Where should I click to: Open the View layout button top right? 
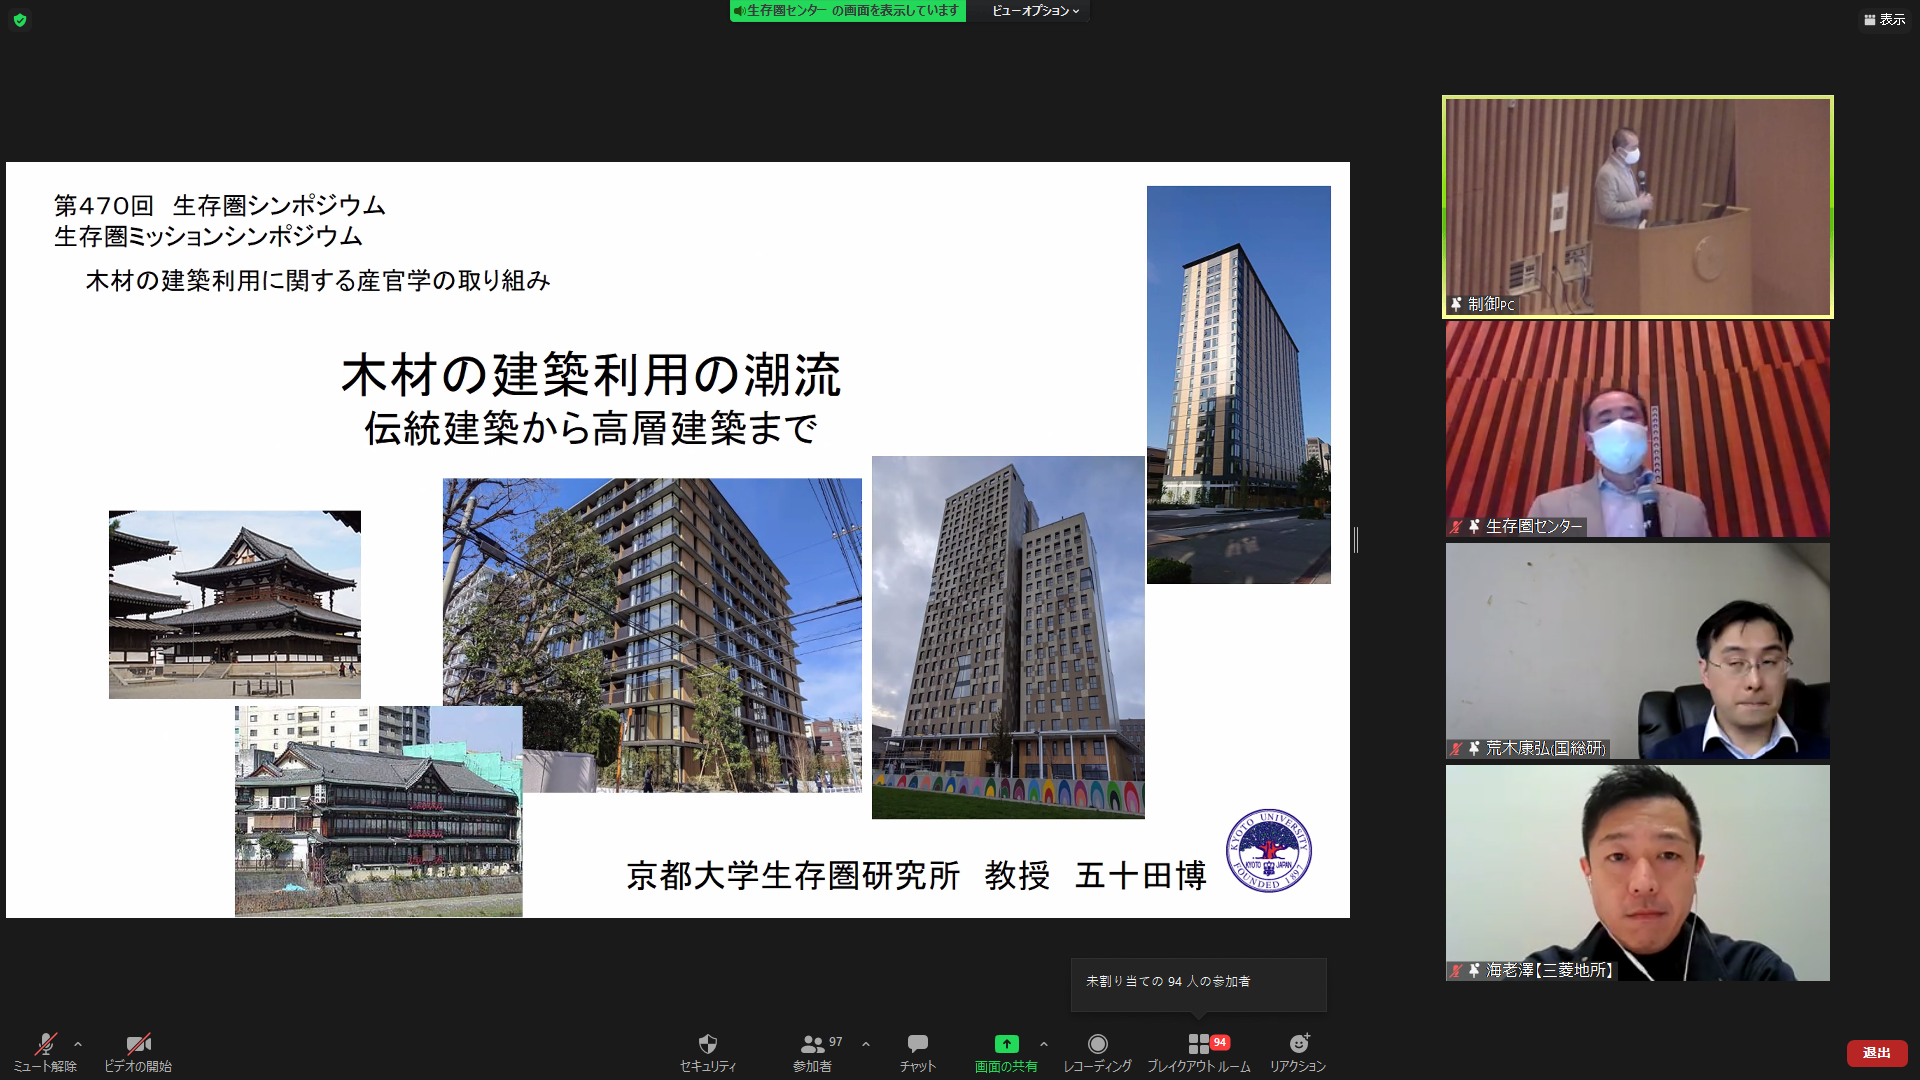point(1884,19)
